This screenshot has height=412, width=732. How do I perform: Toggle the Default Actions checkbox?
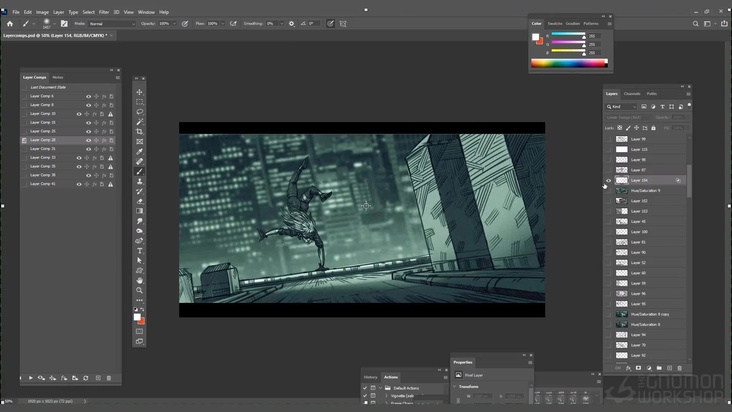pyautogui.click(x=365, y=387)
